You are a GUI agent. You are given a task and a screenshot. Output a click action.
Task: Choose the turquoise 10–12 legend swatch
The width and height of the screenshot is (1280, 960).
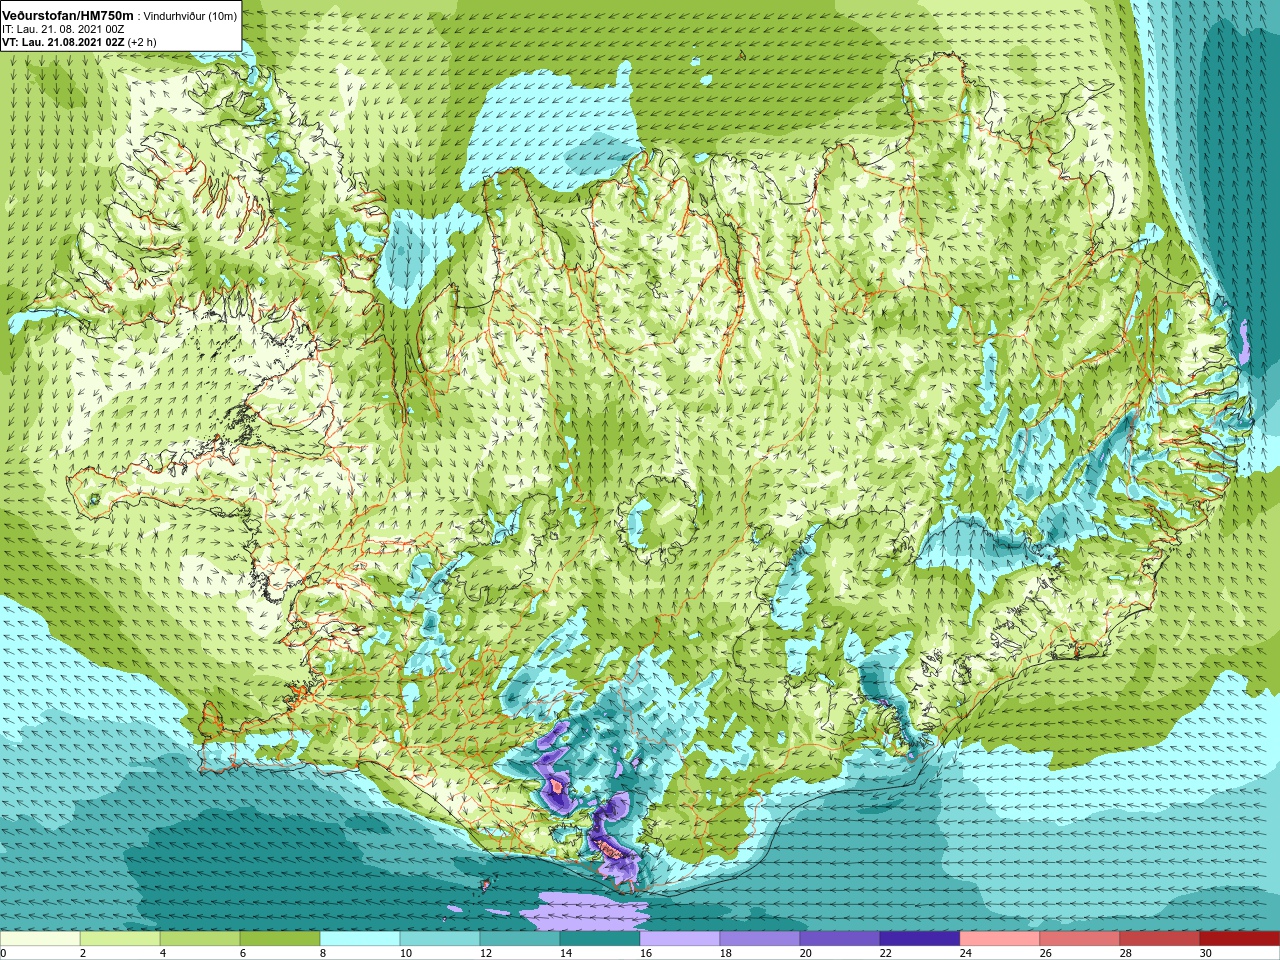click(440, 938)
